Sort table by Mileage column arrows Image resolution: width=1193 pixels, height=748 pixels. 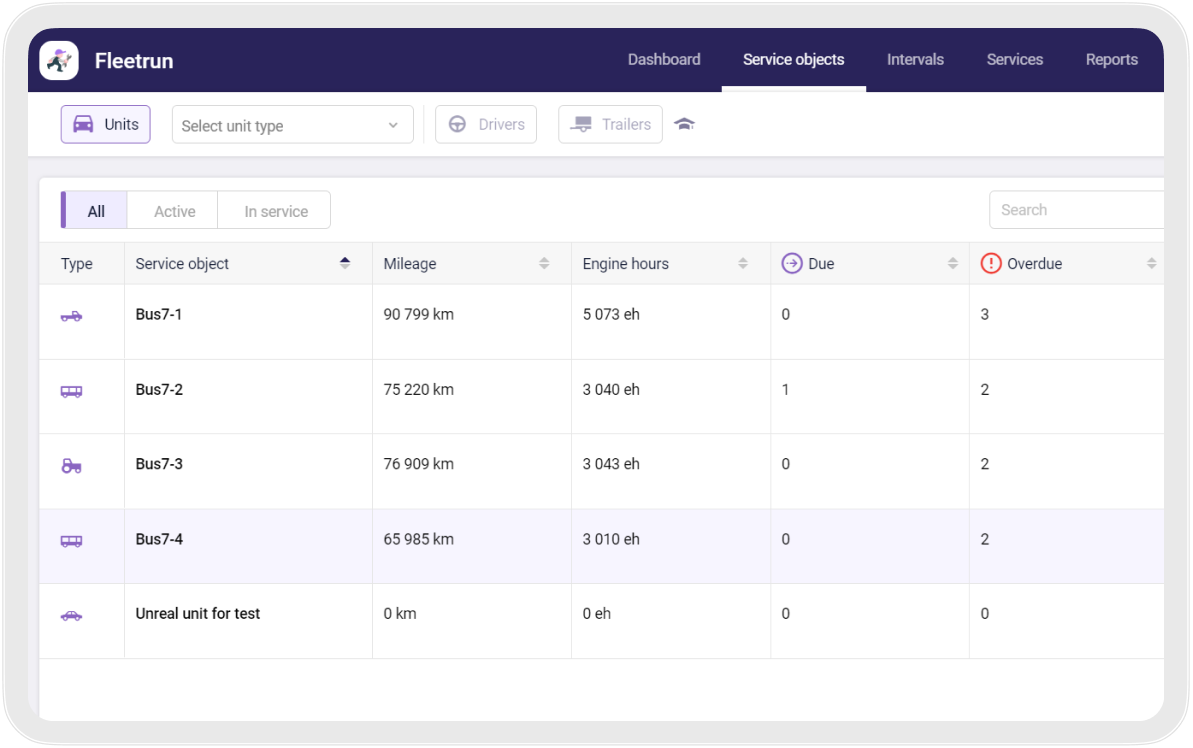pyautogui.click(x=544, y=264)
